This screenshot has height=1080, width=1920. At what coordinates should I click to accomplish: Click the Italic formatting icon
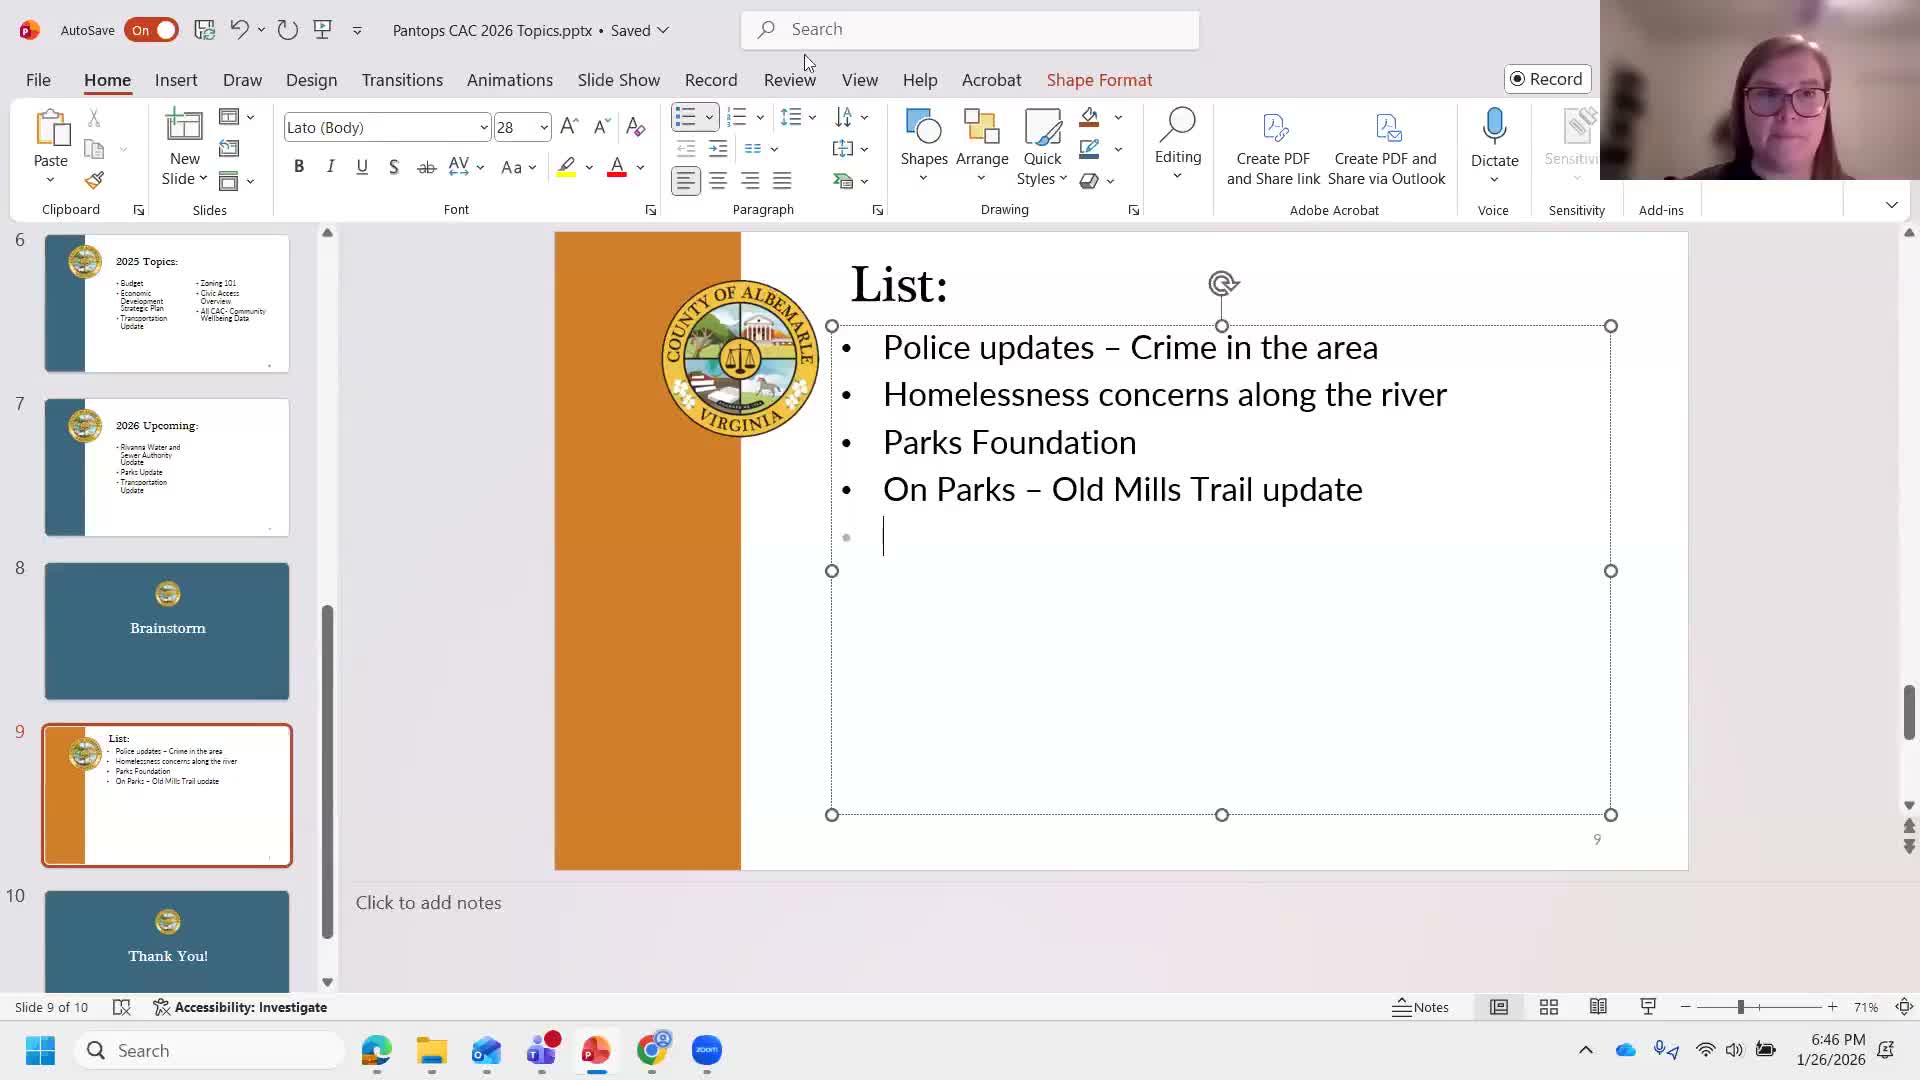330,167
